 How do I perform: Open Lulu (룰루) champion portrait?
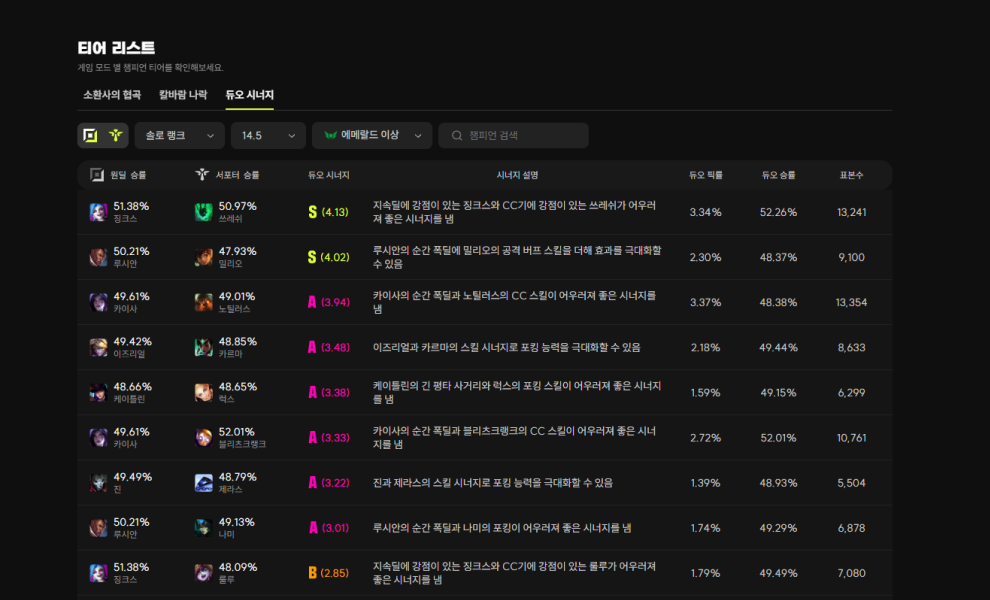[203, 573]
